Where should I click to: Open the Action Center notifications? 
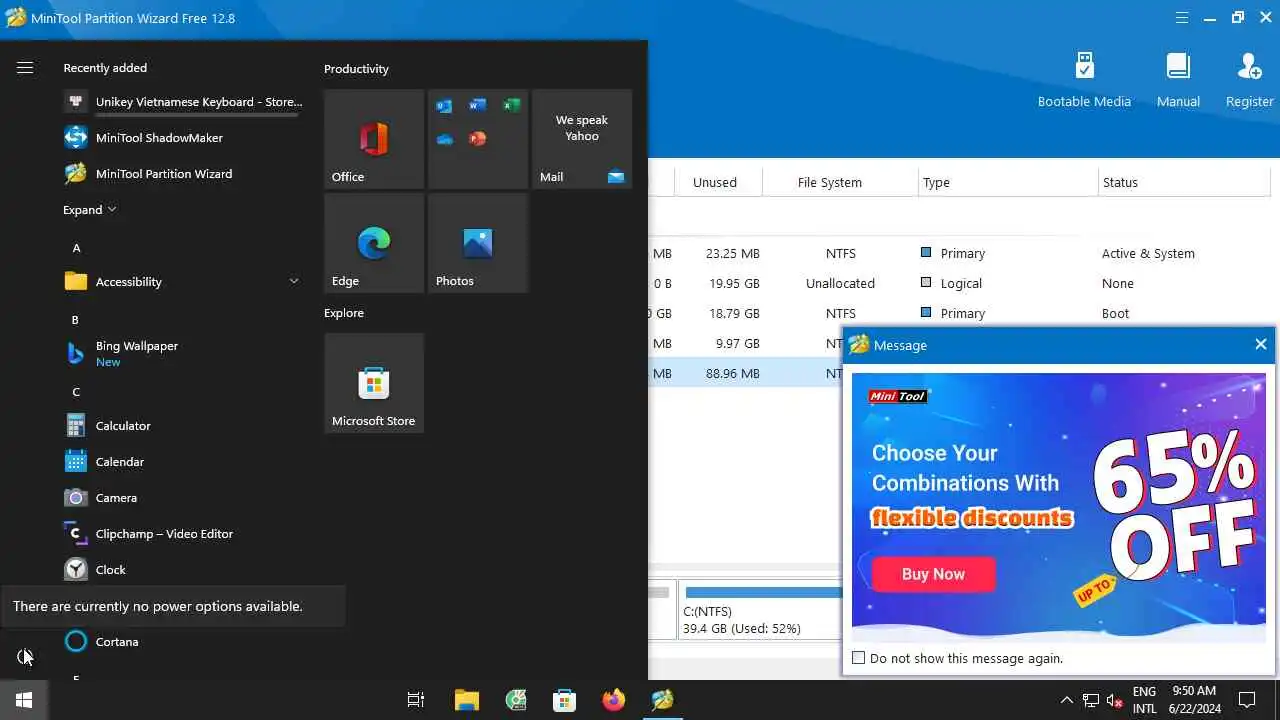1247,700
